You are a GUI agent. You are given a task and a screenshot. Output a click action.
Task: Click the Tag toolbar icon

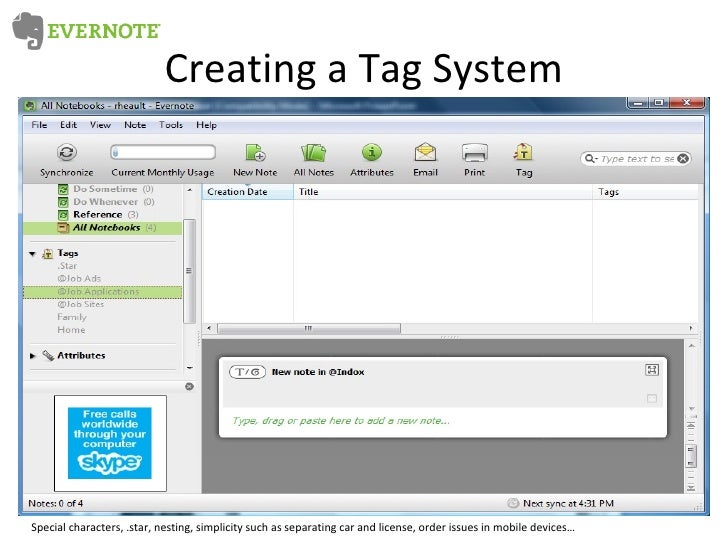[x=523, y=152]
